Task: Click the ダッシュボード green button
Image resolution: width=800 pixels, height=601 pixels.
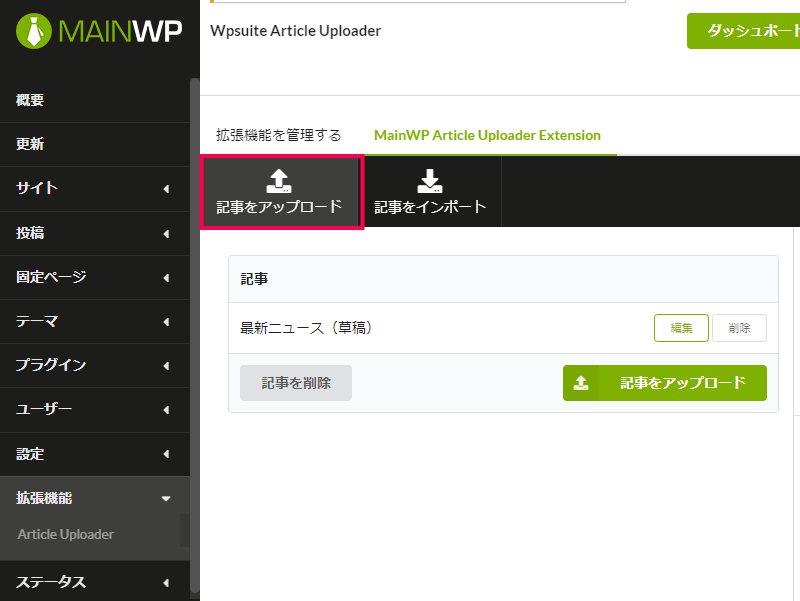Action: coord(743,31)
